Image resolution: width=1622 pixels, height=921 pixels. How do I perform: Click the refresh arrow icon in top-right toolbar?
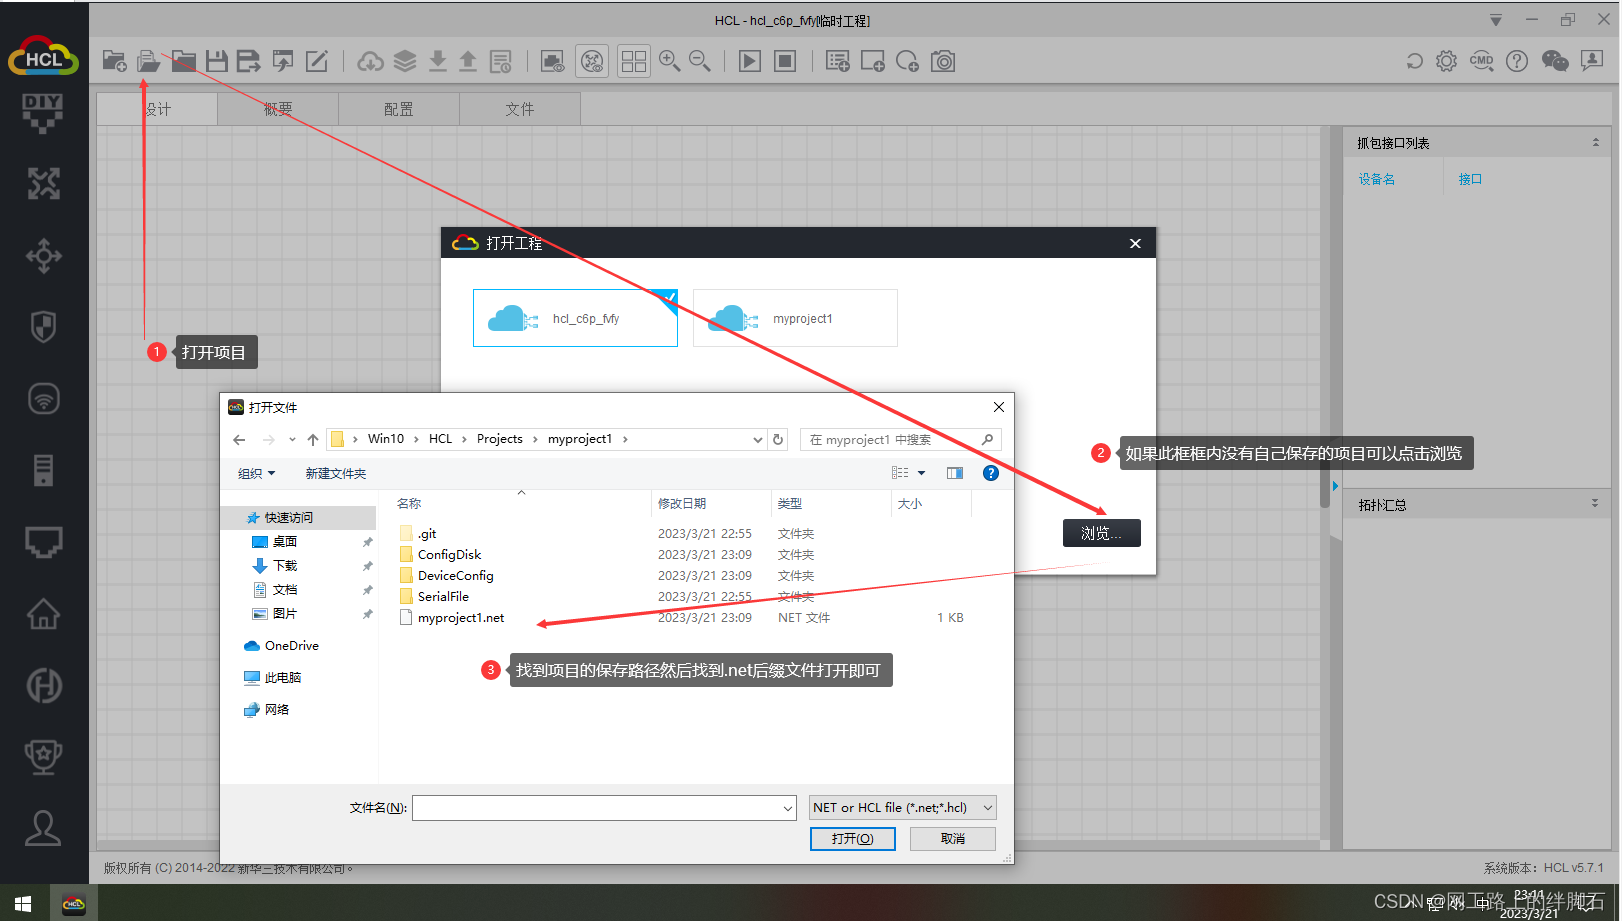click(x=1414, y=61)
